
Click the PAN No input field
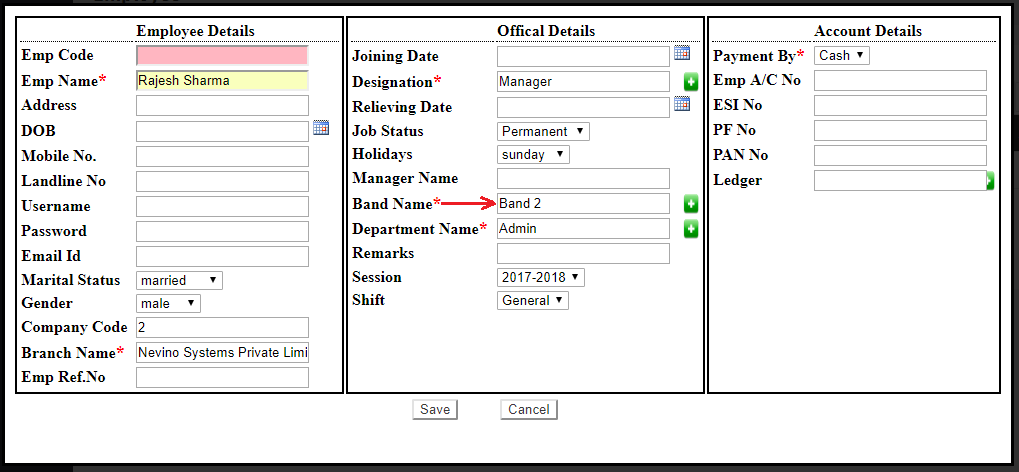[900, 156]
